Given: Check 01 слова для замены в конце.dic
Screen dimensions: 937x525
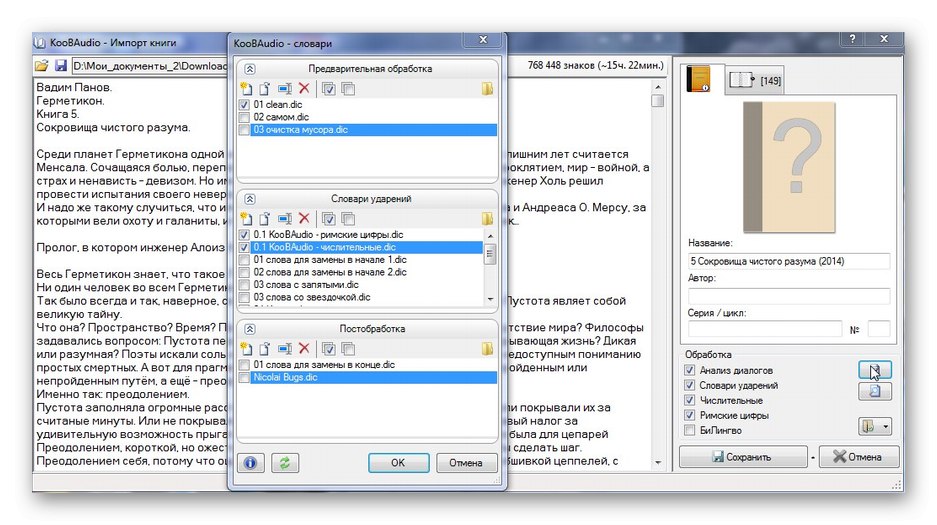Looking at the screenshot, I should (x=244, y=365).
